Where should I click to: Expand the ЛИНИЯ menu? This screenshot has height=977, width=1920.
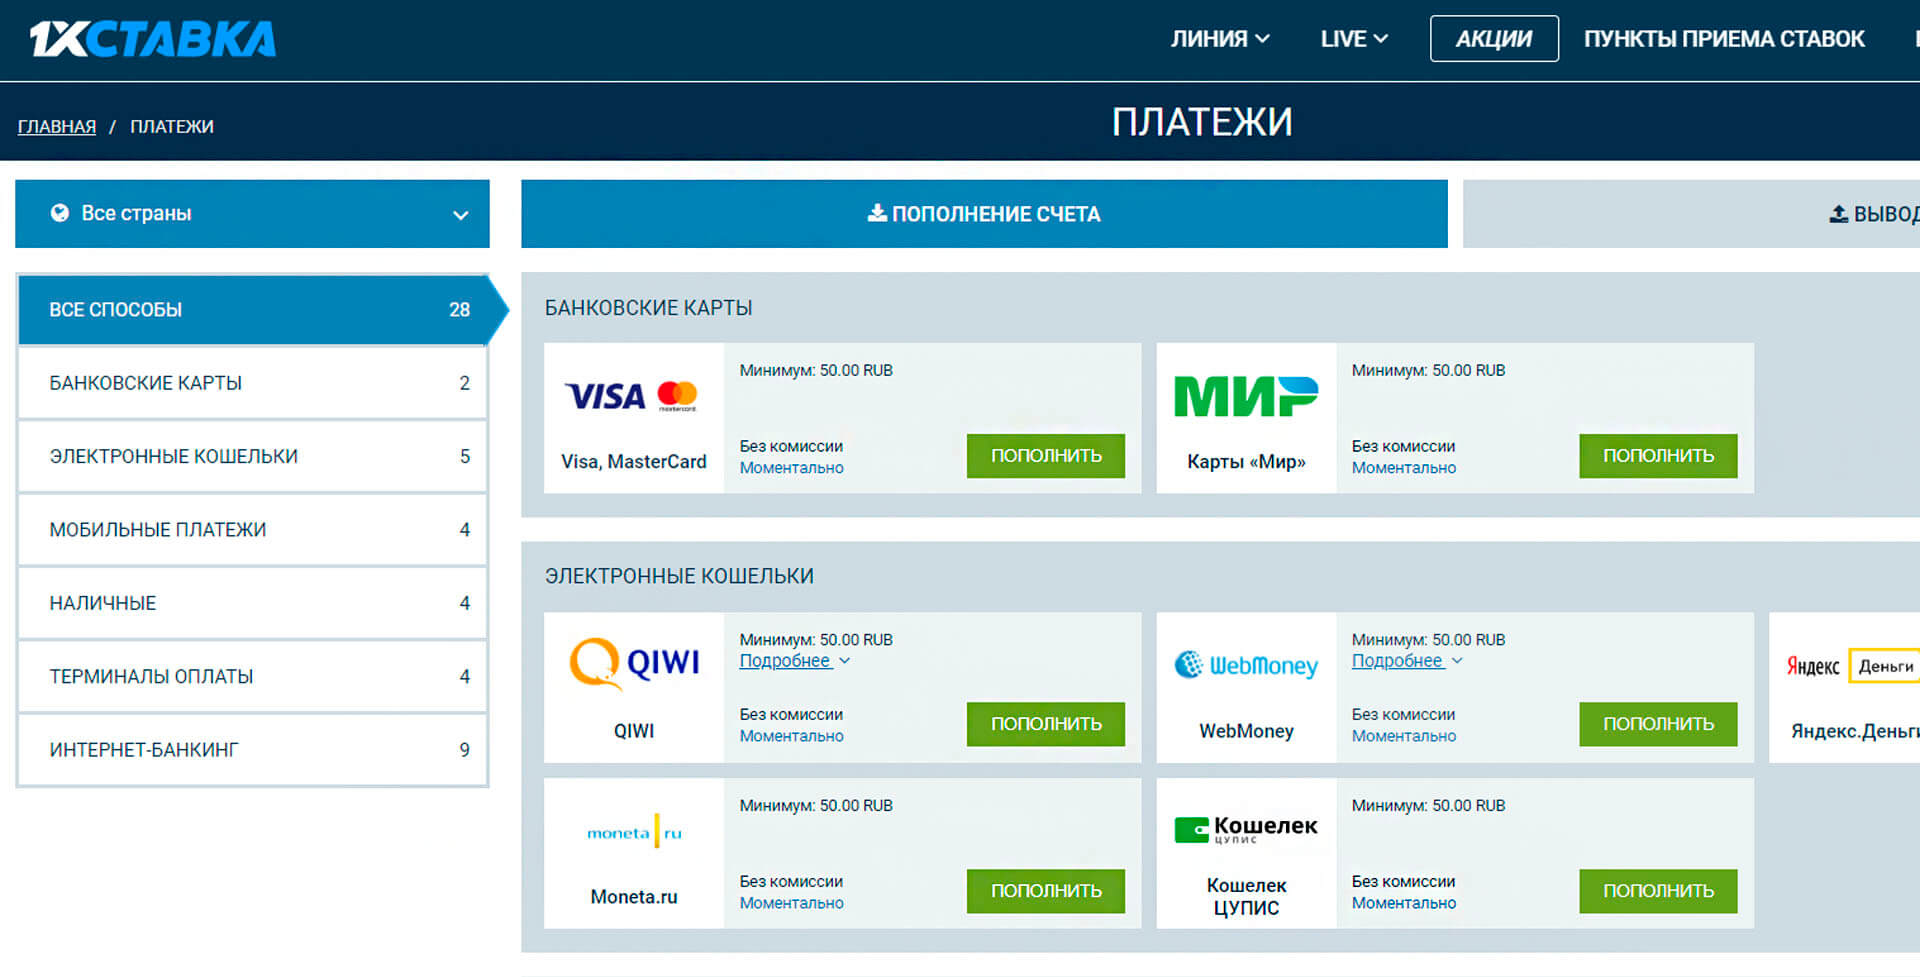coord(1220,39)
